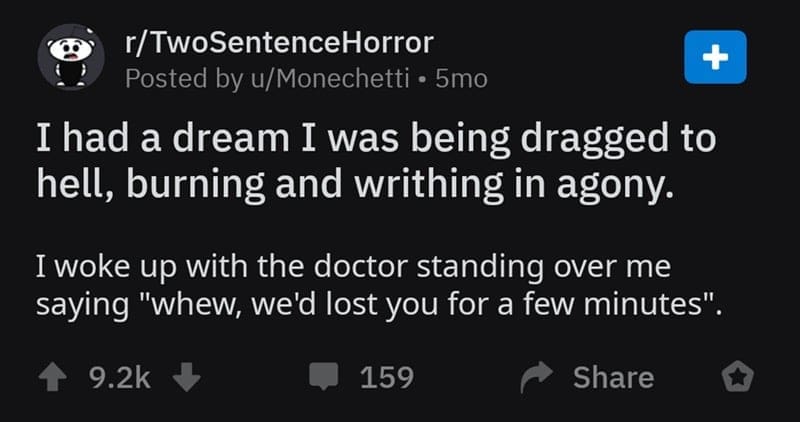Click the 159 comment count
Viewport: 800px width, 422px height.
point(386,377)
